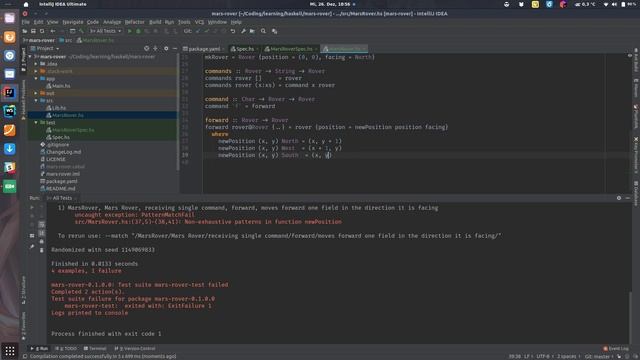Click the Rerun icon in Run panel
The height and width of the screenshot is (360, 640).
tap(32, 207)
